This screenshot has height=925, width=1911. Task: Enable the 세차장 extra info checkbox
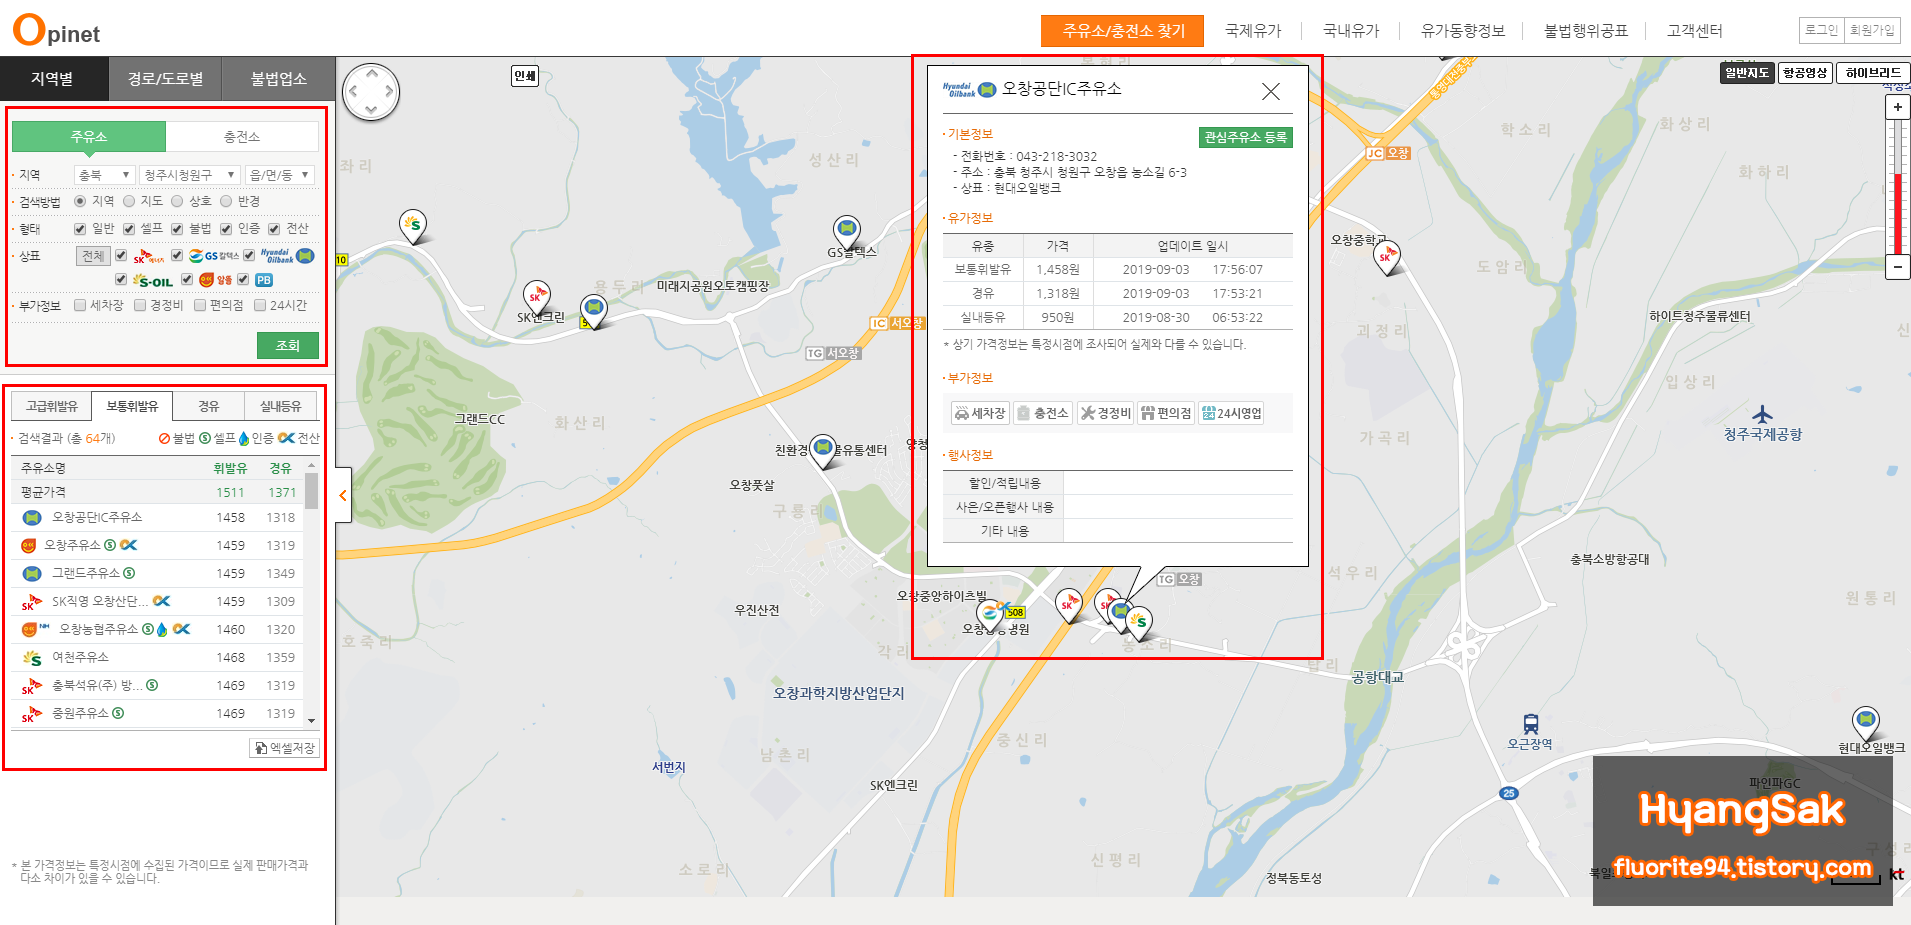[x=80, y=306]
